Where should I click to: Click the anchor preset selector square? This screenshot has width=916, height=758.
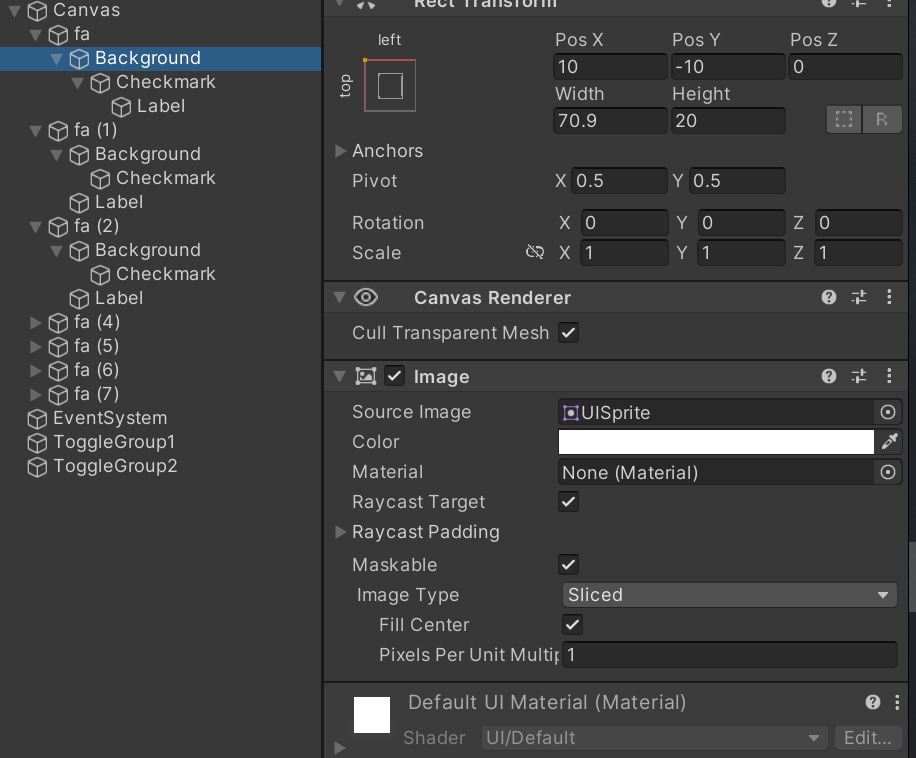389,85
